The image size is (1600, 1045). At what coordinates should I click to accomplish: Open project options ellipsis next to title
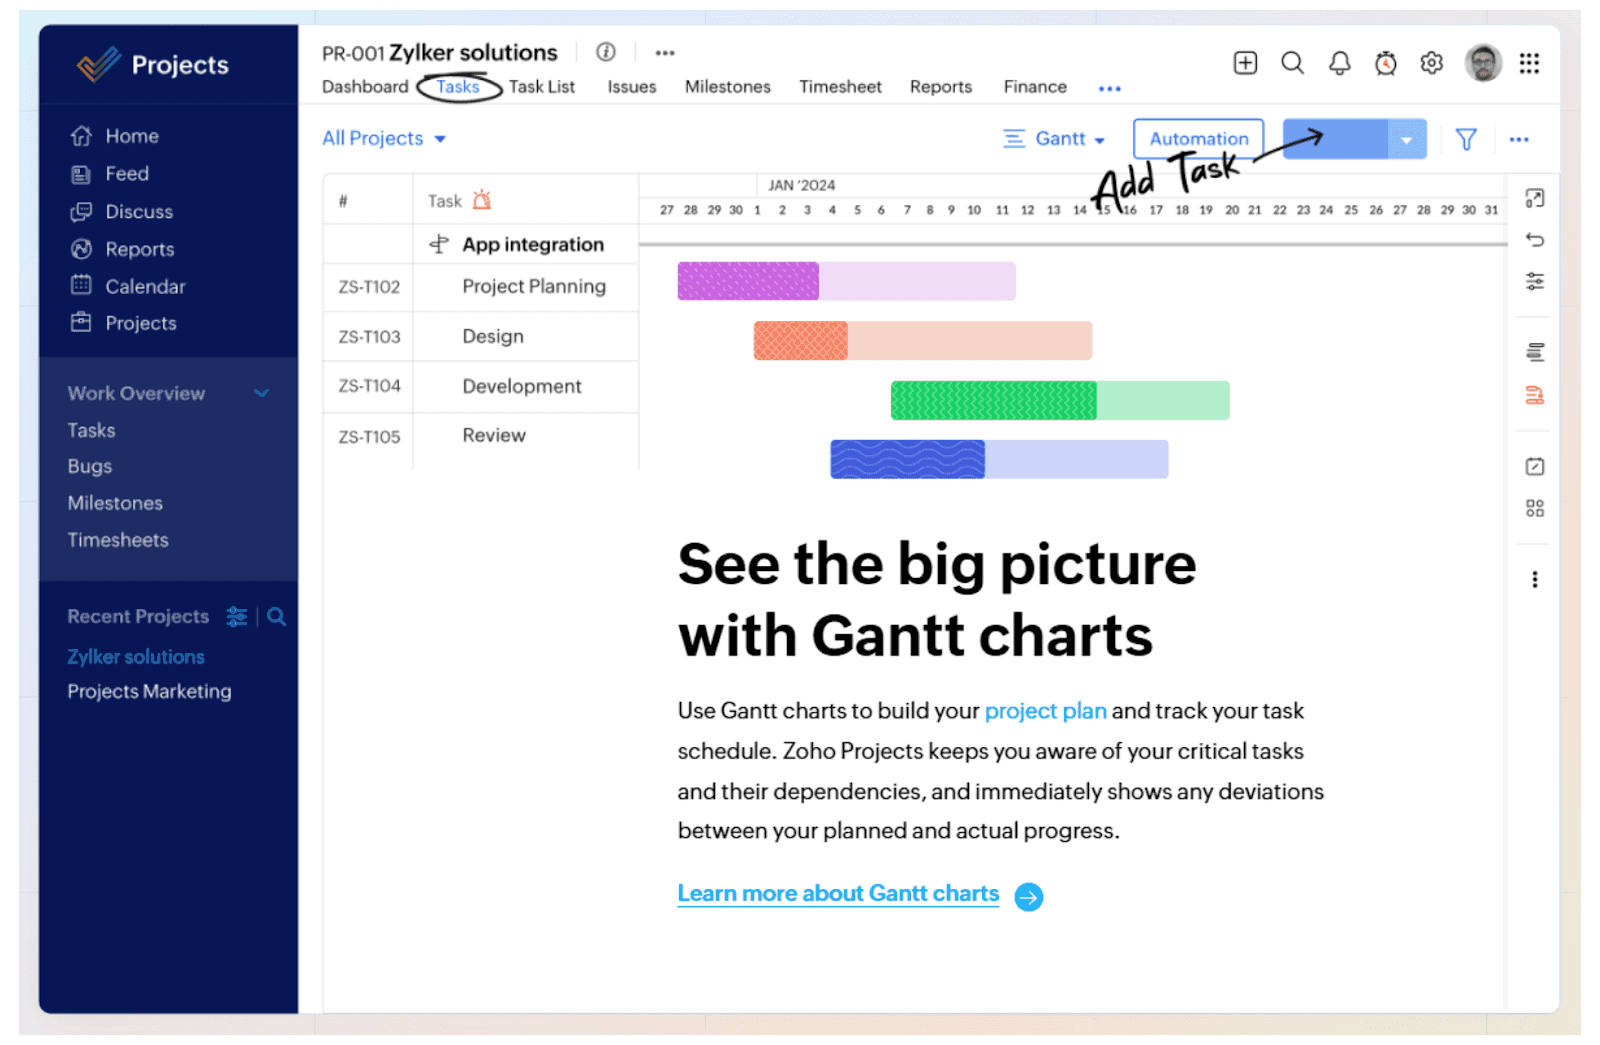665,53
